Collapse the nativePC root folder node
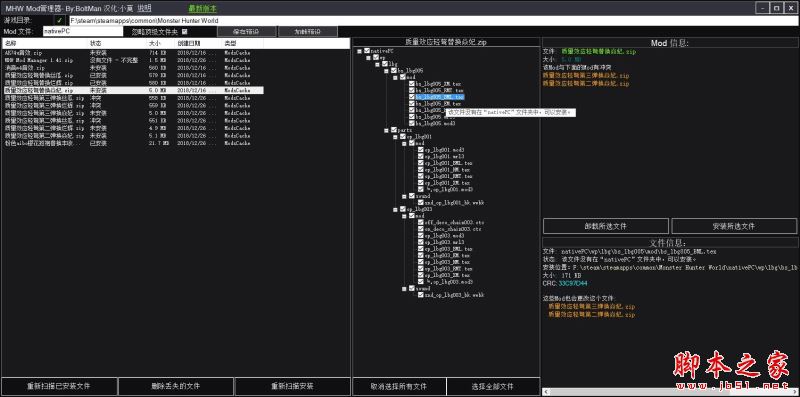800x397 pixels. coord(360,51)
